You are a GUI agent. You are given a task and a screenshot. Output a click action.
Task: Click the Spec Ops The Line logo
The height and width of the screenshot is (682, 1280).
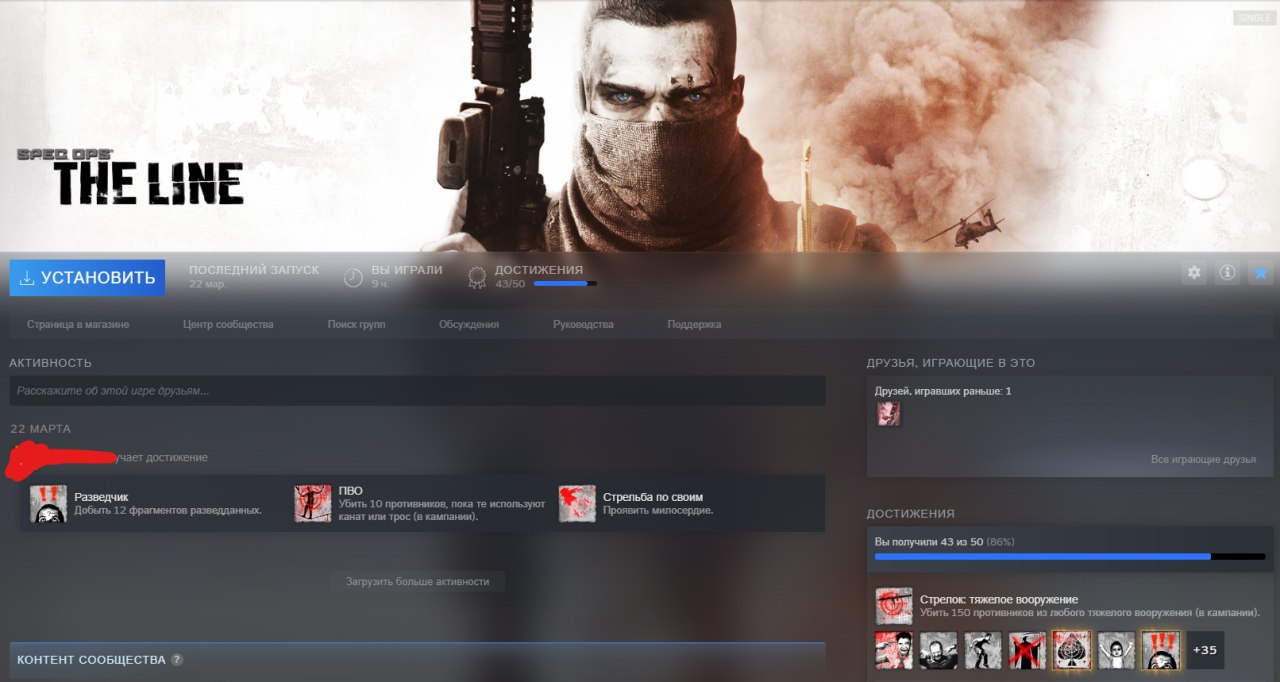[130, 177]
